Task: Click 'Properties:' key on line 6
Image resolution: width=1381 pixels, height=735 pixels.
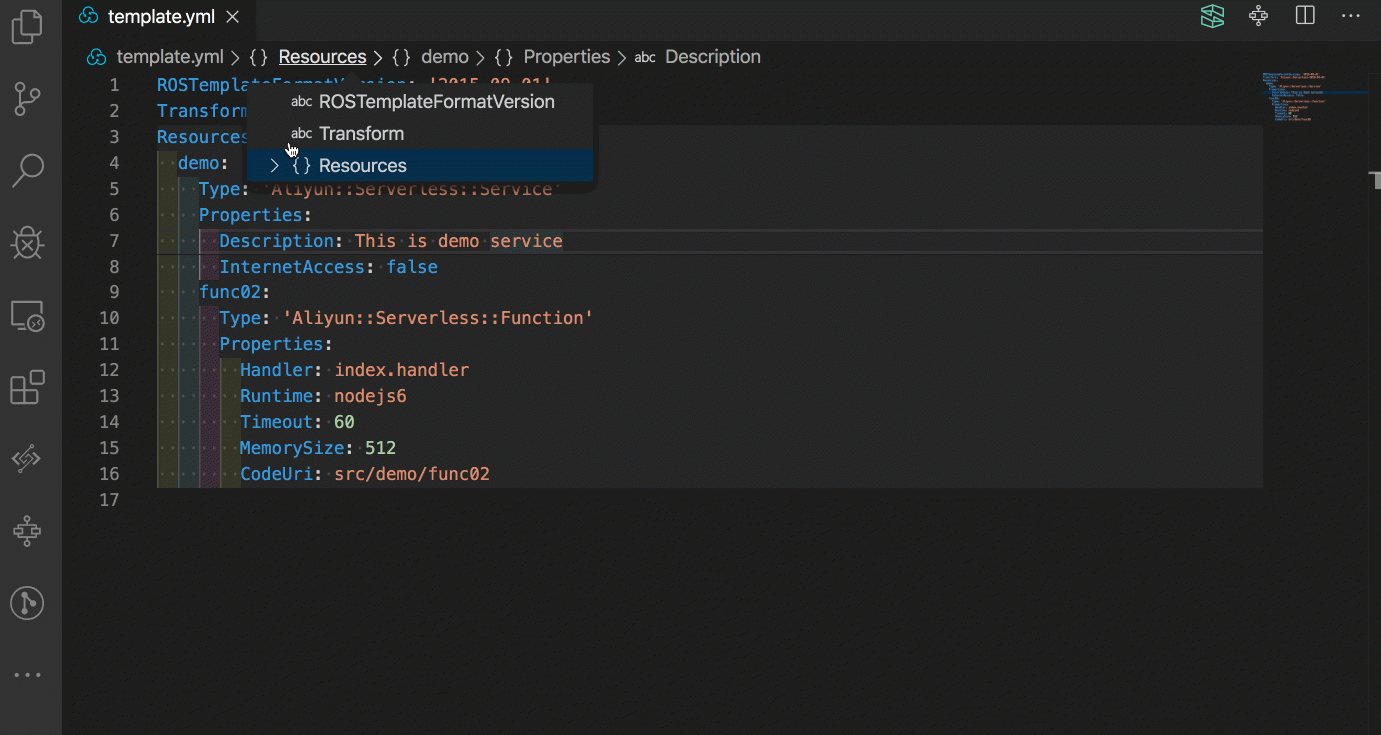Action: point(256,215)
